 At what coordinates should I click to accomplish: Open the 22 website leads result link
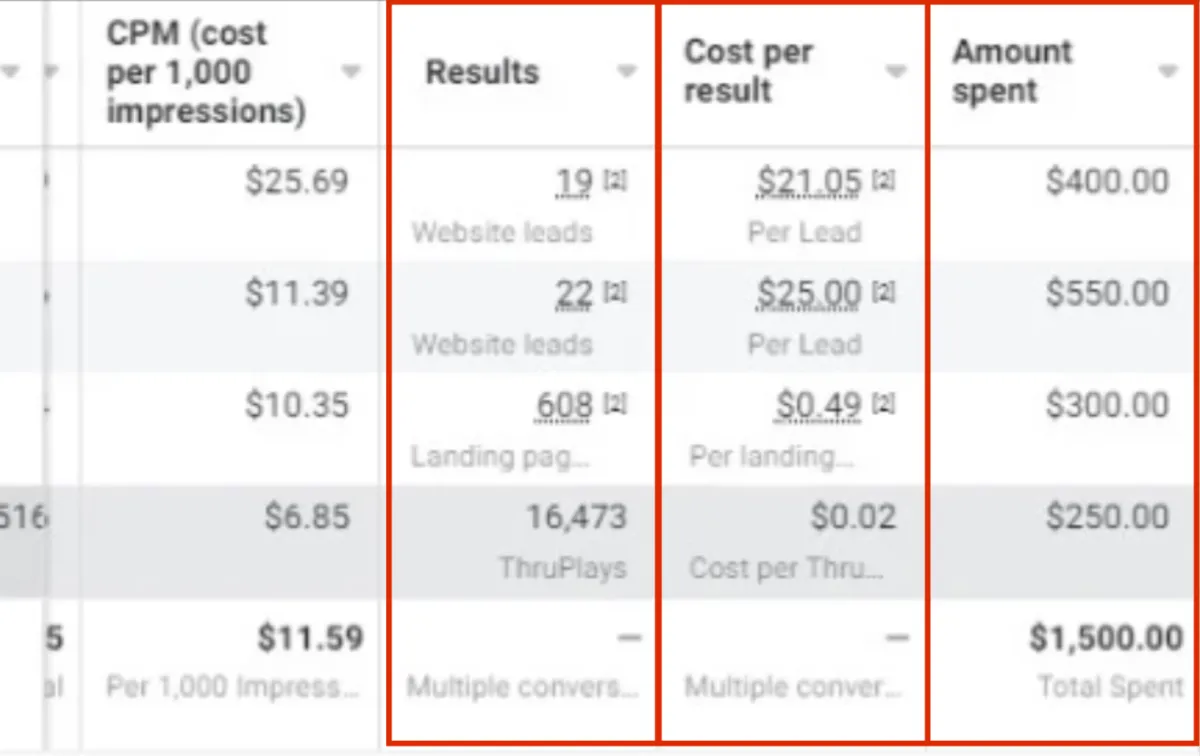pos(574,294)
